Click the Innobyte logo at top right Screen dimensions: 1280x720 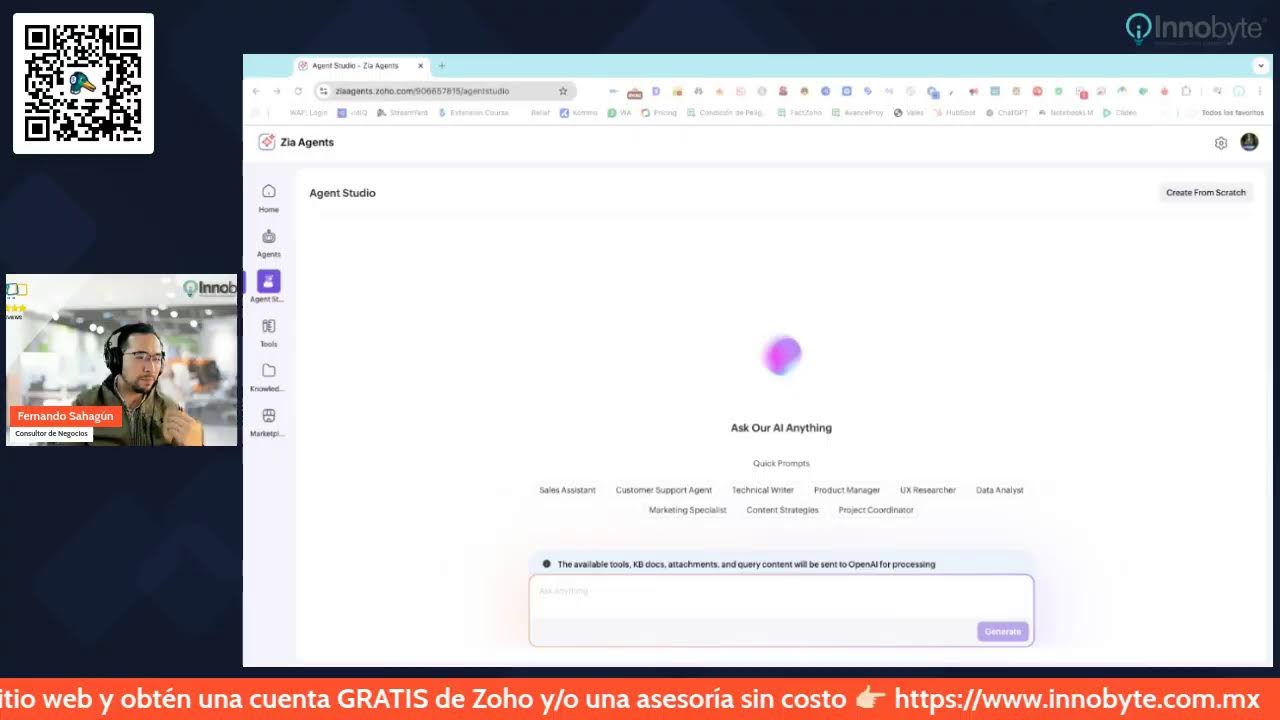point(1194,29)
